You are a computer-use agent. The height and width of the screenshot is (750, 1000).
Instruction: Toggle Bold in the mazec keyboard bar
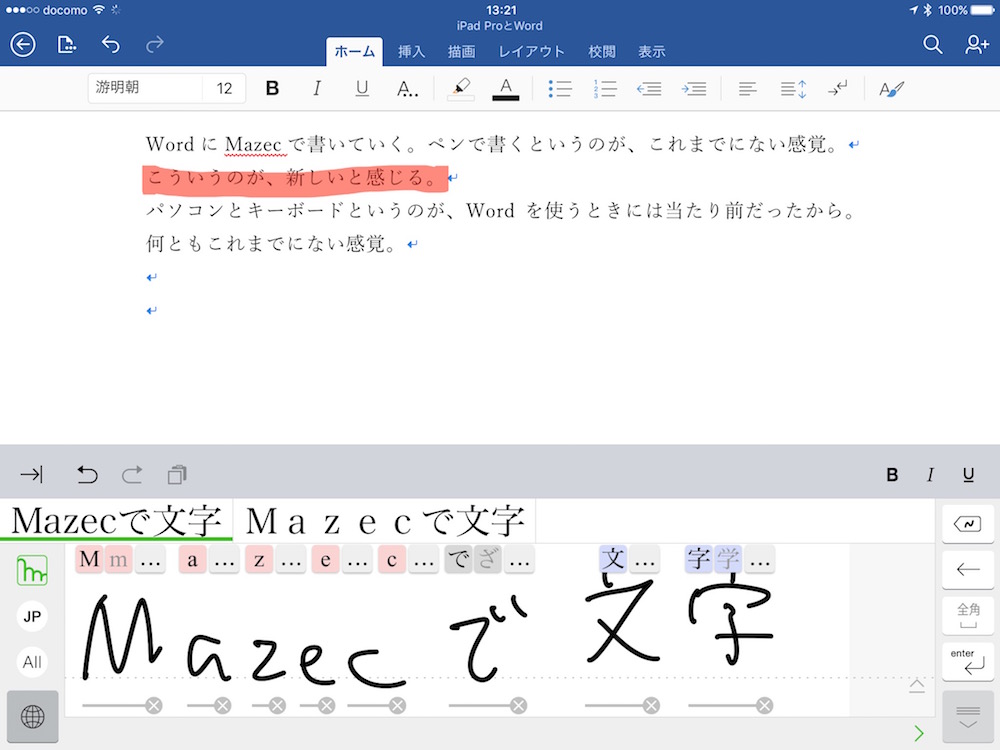coord(892,474)
